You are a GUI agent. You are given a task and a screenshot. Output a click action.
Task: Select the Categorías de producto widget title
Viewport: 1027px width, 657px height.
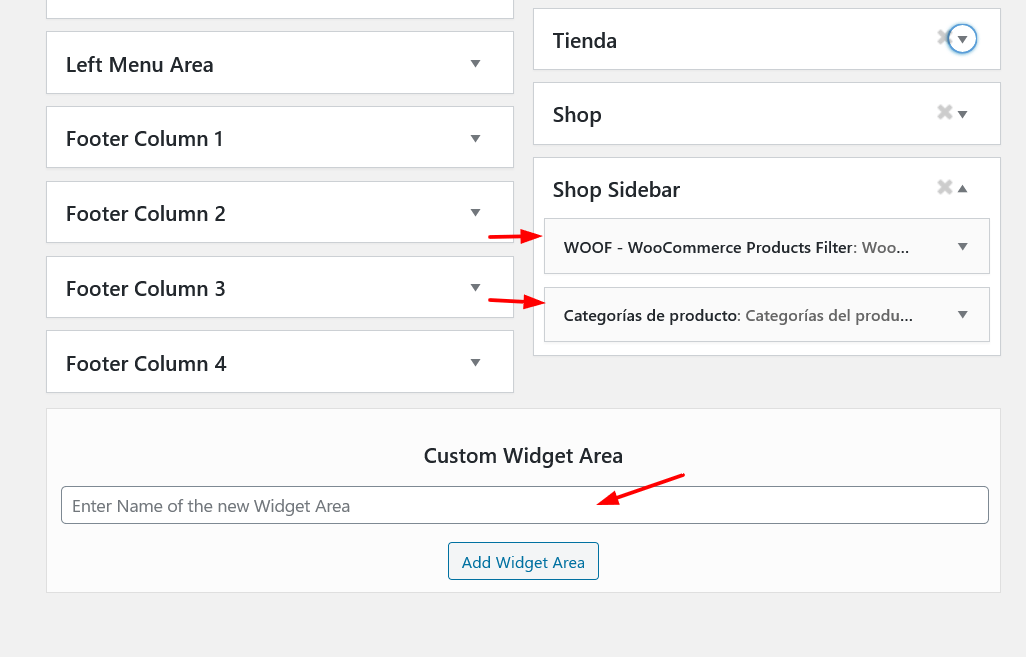[652, 316]
